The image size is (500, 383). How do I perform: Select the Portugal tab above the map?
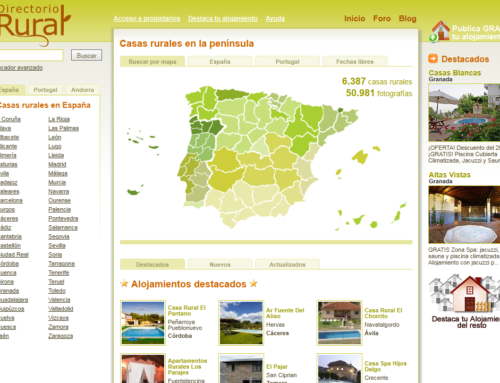(x=287, y=61)
